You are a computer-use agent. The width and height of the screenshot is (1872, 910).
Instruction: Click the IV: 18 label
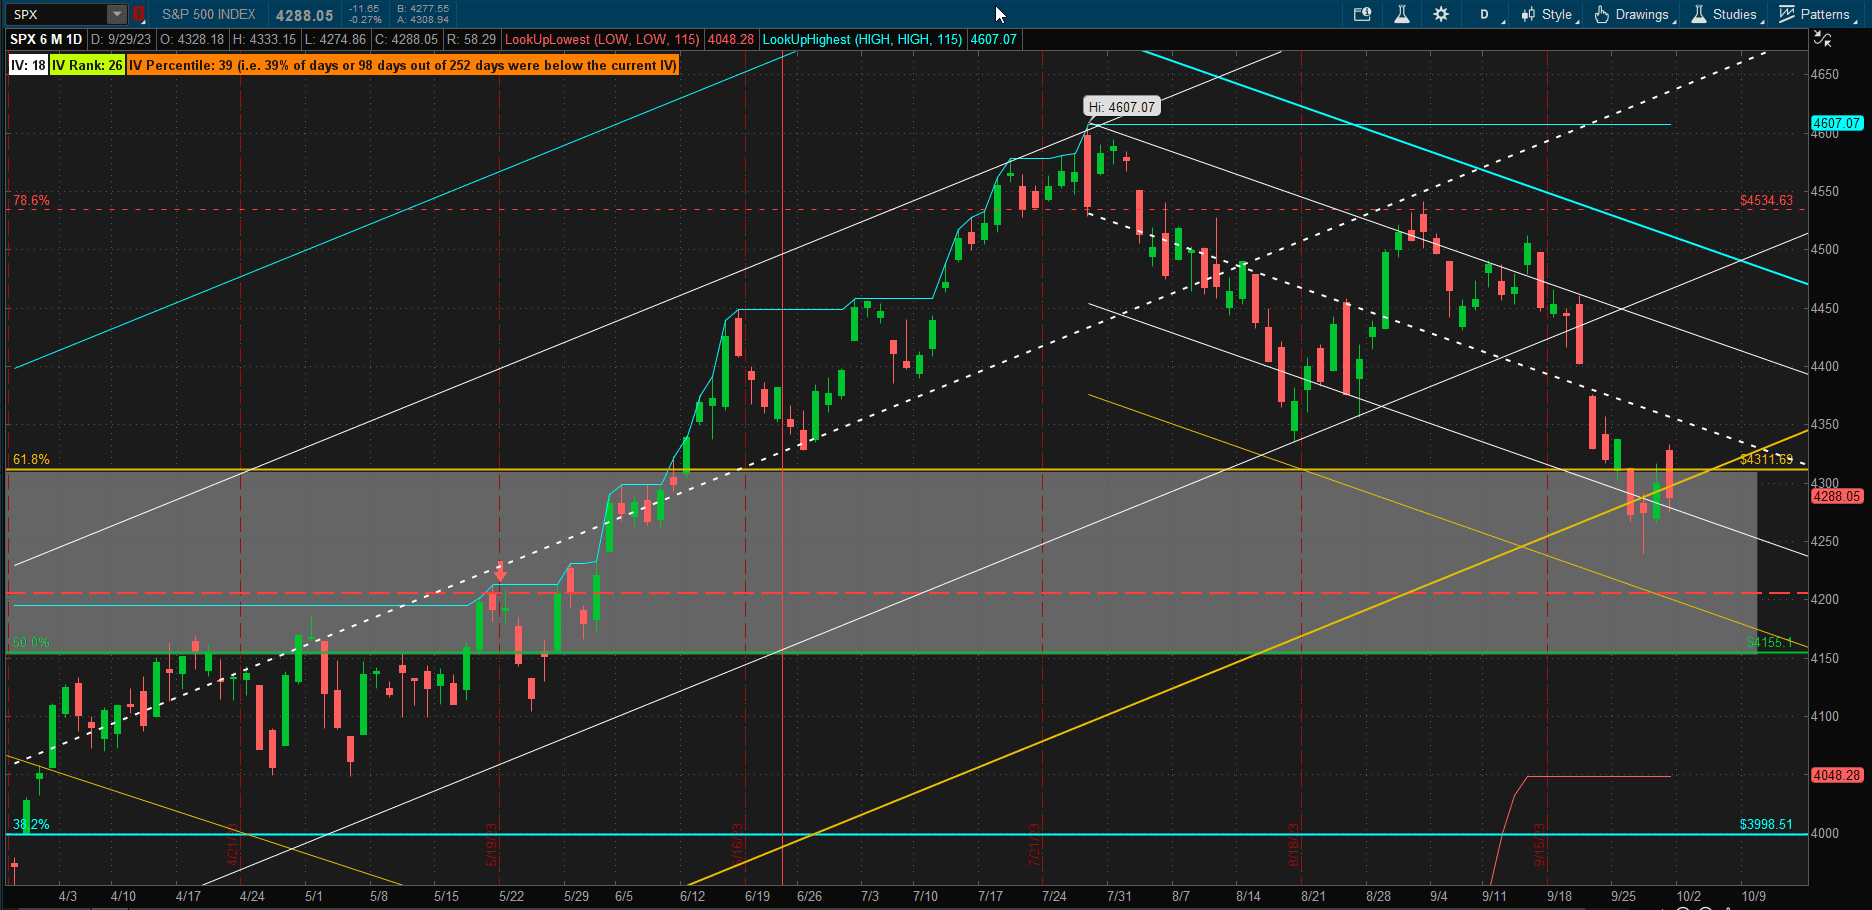tap(28, 65)
